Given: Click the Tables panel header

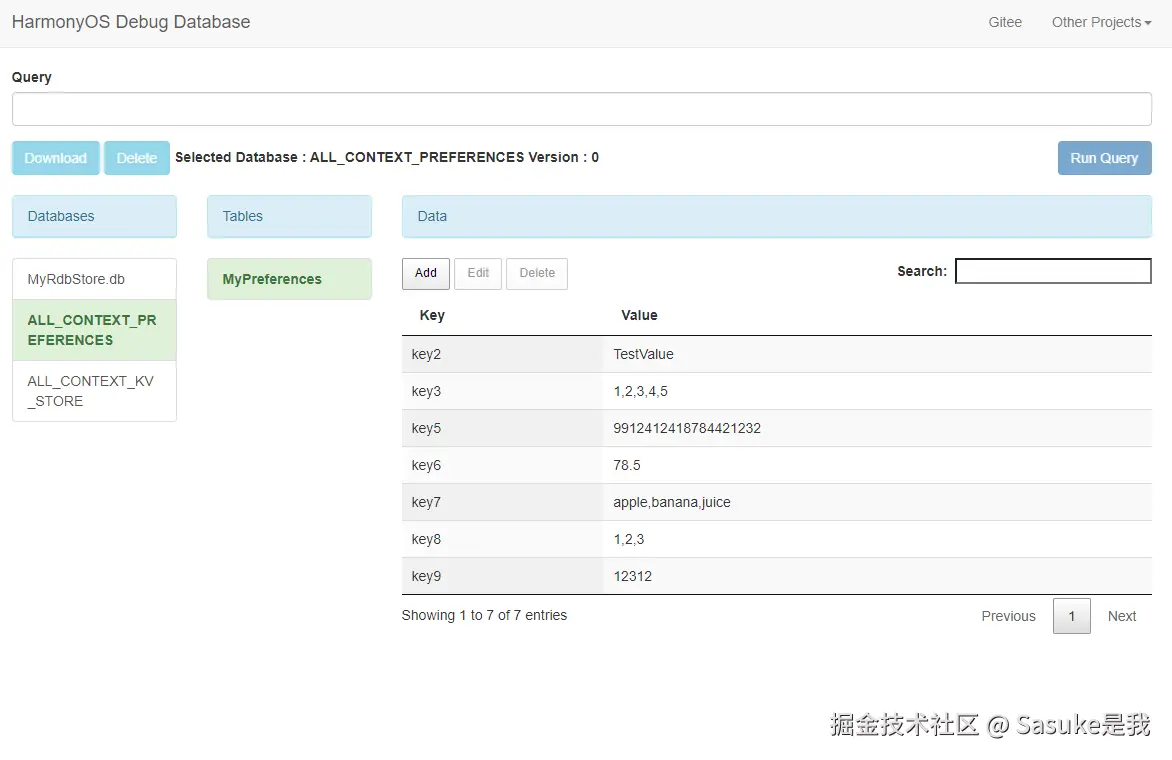Looking at the screenshot, I should (x=289, y=217).
